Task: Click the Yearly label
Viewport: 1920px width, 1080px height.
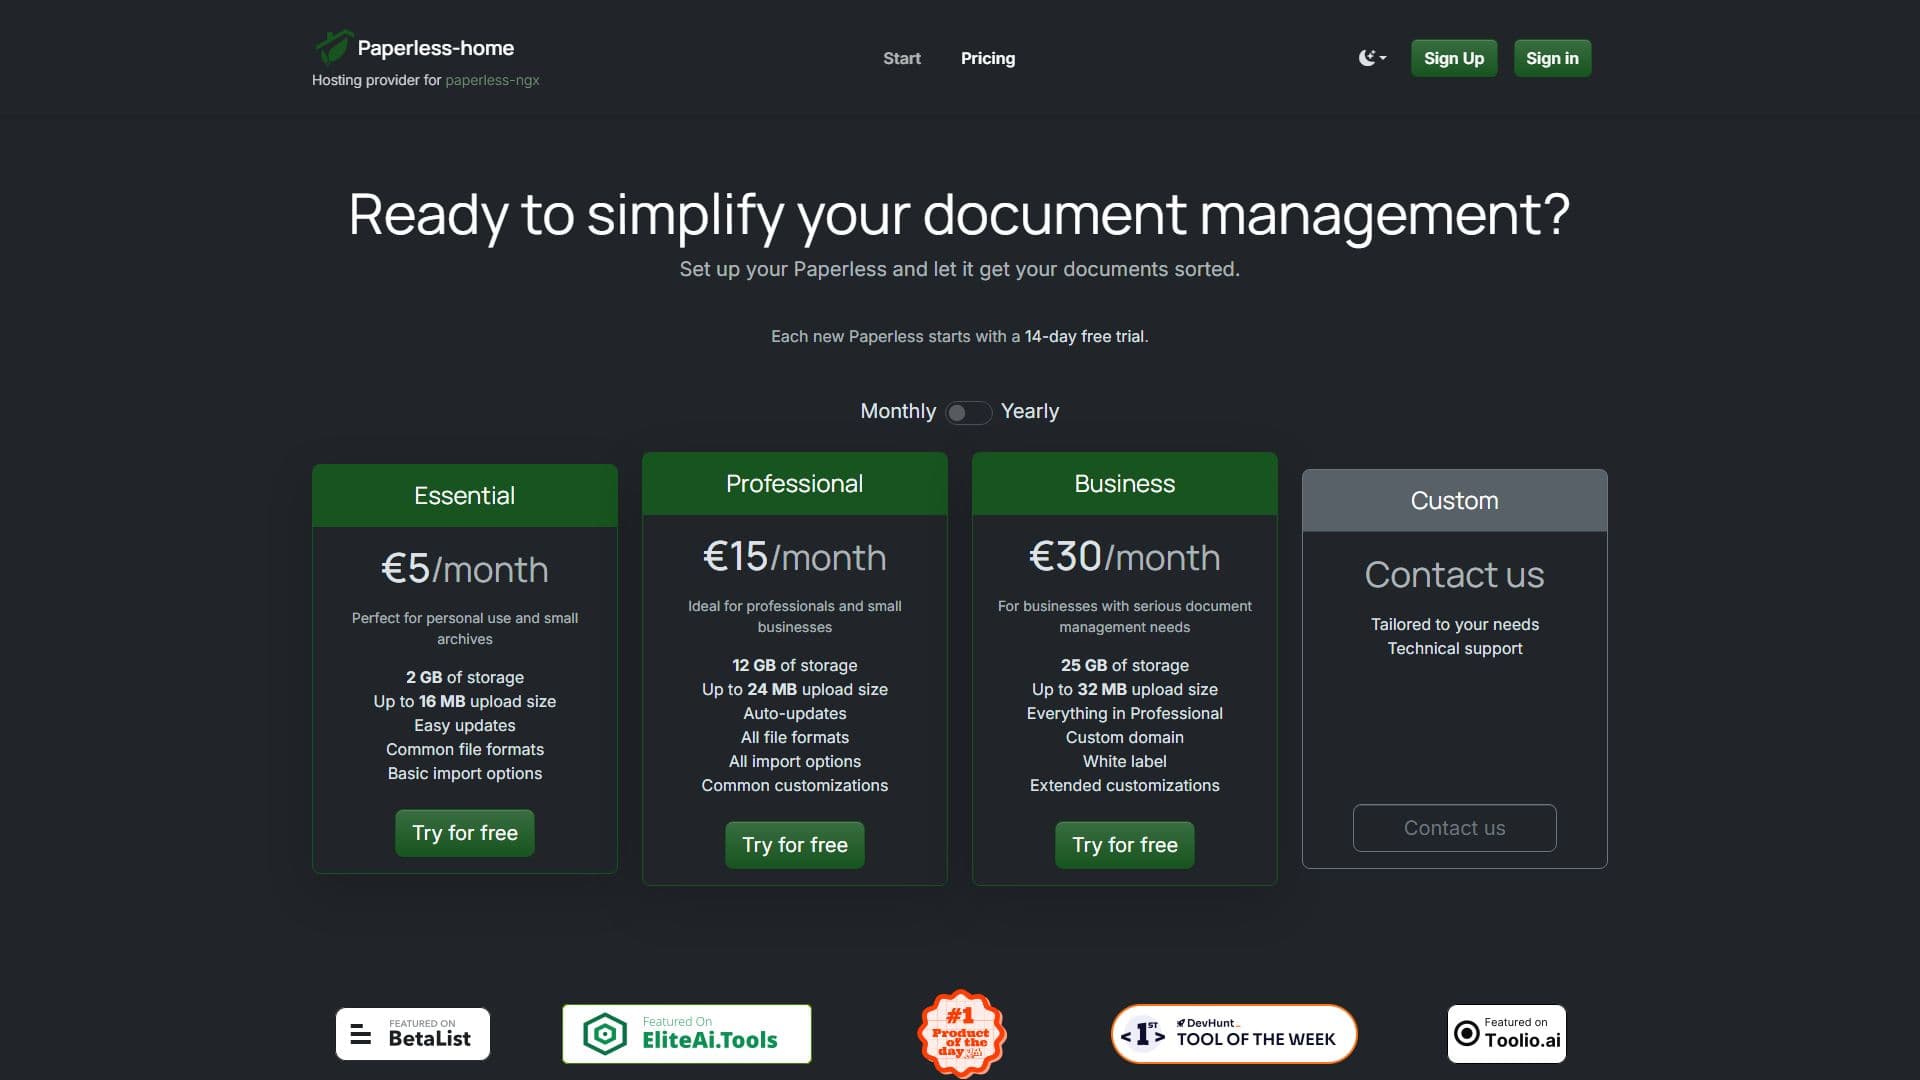Action: [x=1030, y=411]
